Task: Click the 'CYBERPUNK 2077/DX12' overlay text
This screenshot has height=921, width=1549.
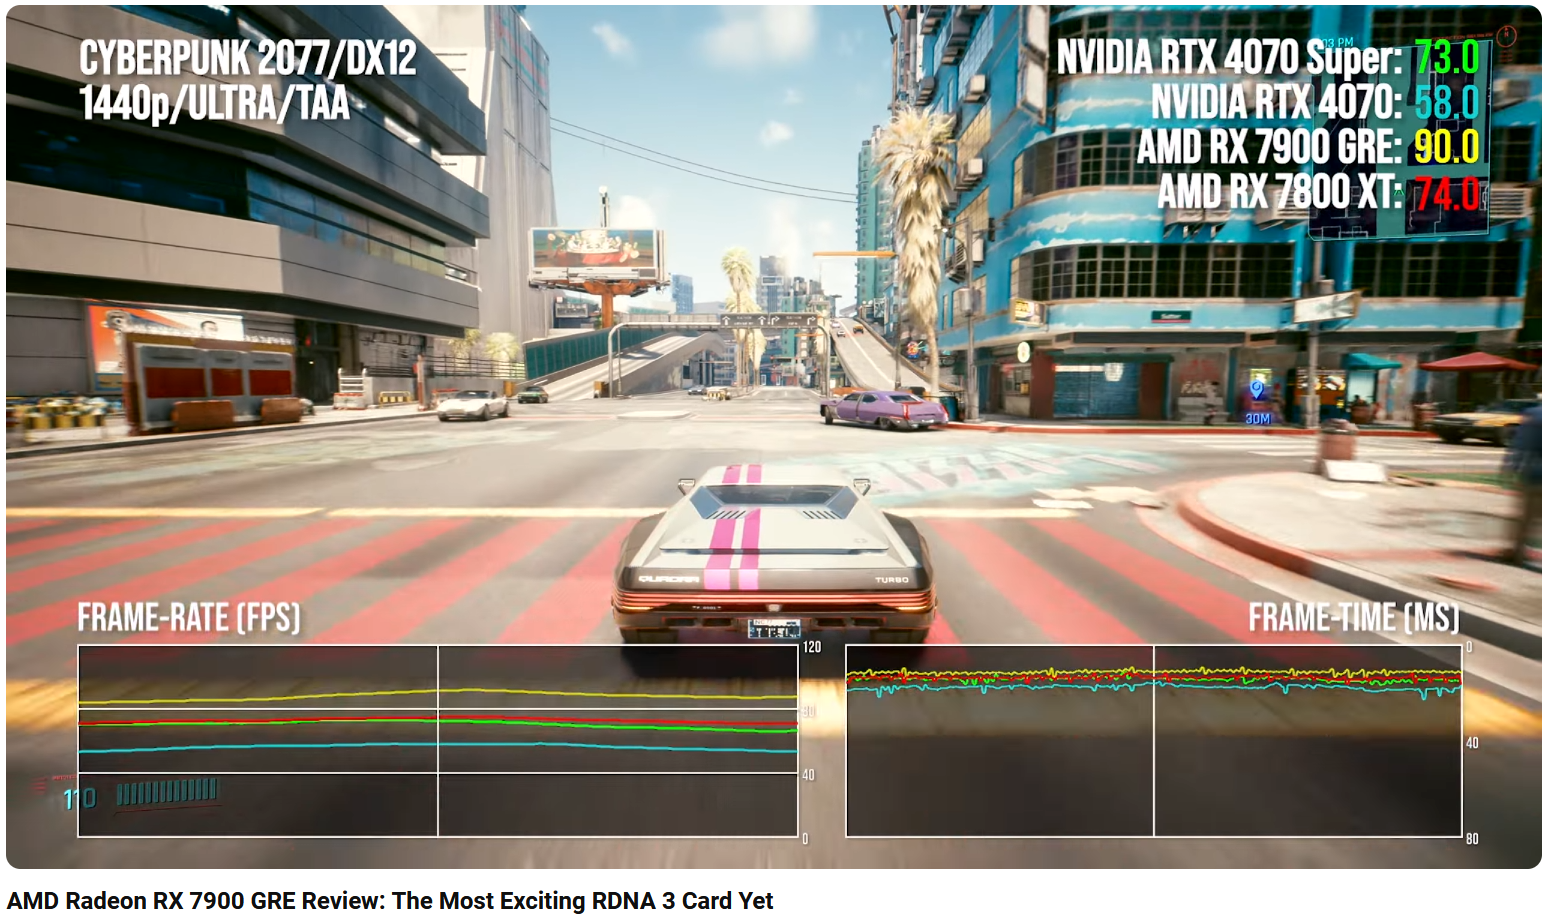Action: [247, 58]
